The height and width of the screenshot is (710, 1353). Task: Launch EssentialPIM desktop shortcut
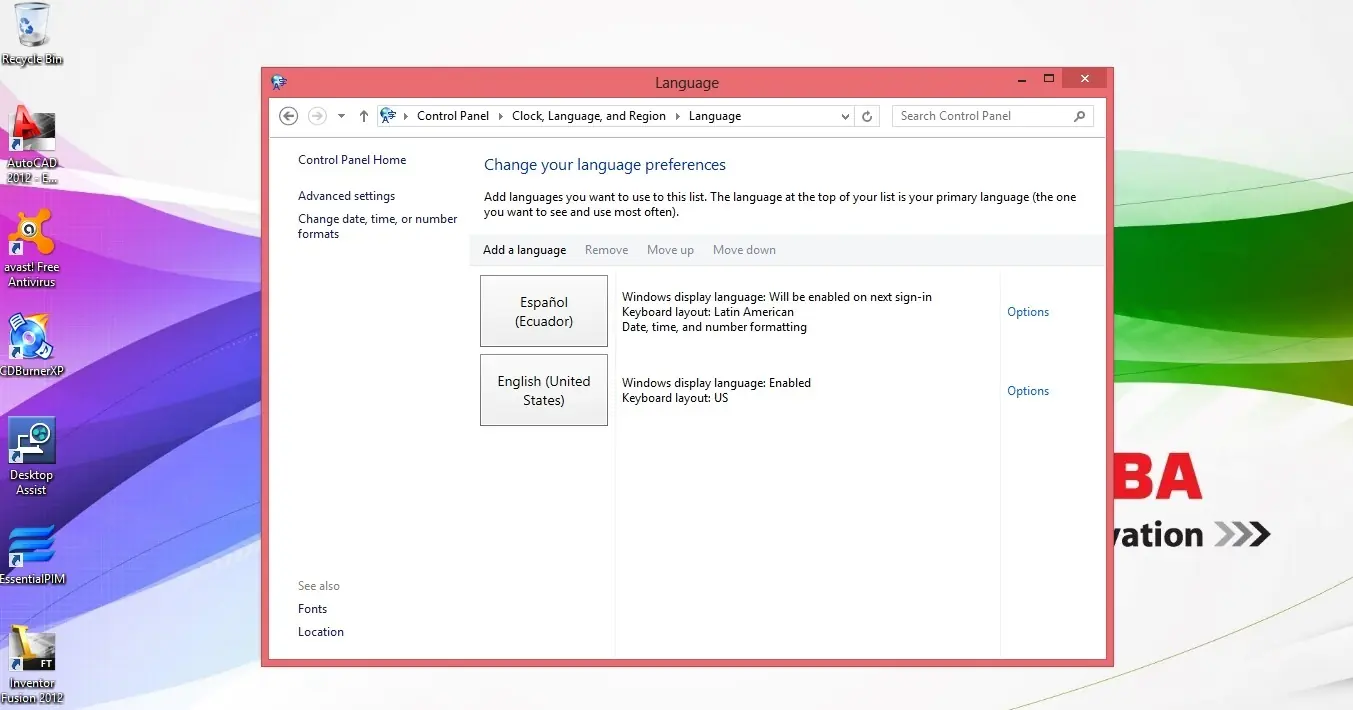(x=31, y=555)
